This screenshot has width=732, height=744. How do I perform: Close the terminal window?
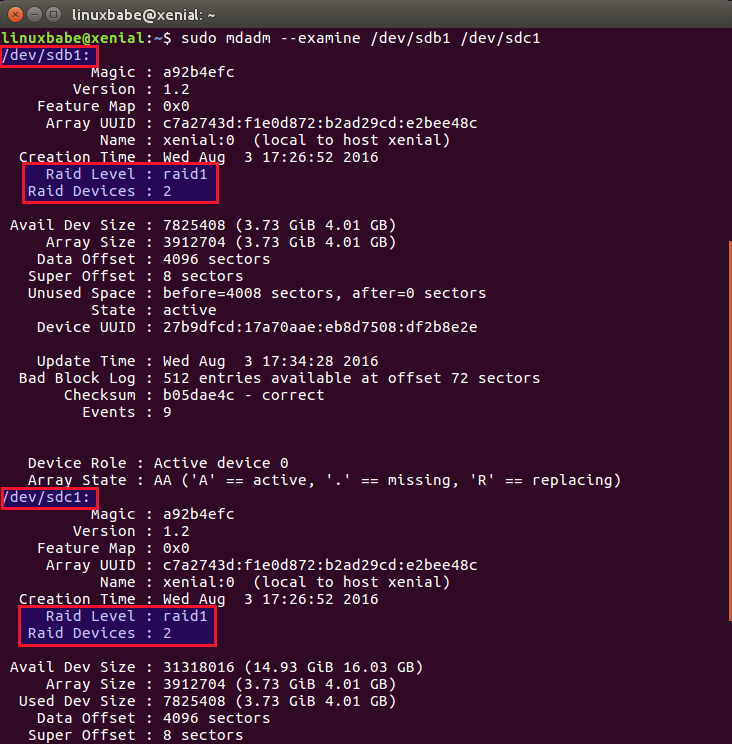(x=15, y=15)
